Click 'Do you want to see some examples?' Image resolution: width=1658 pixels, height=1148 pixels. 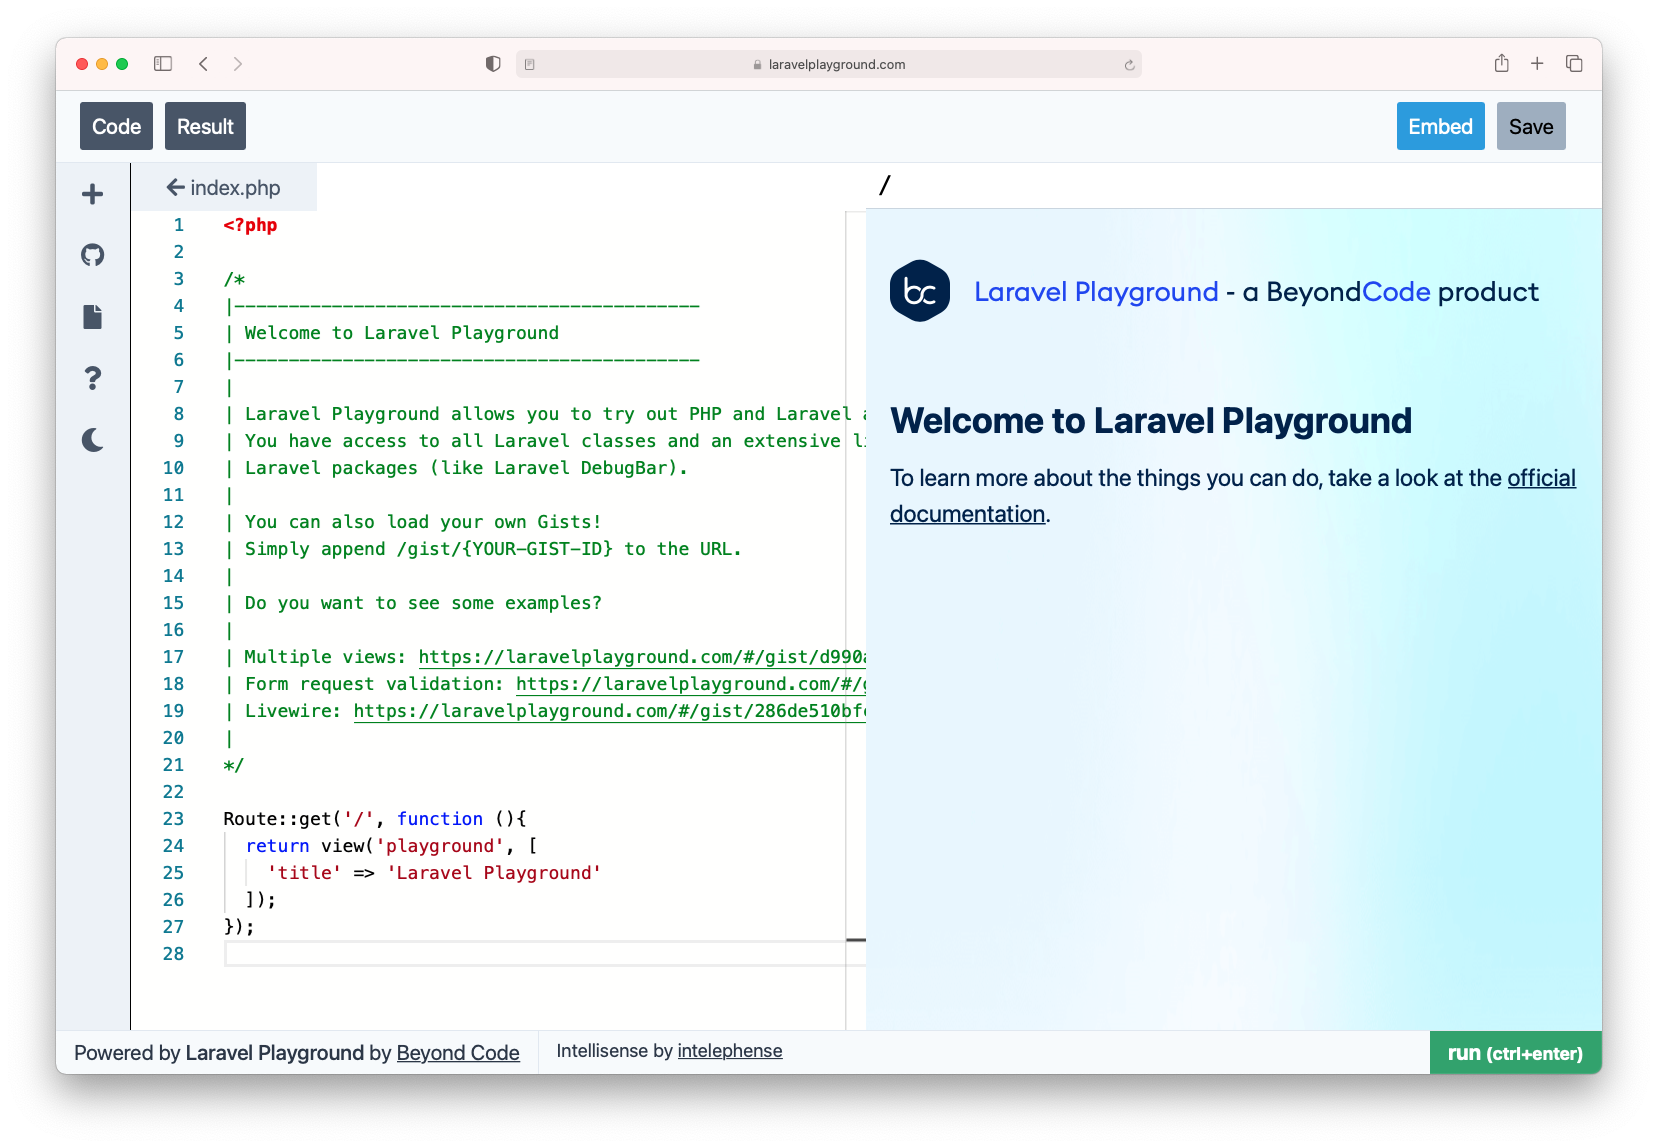pyautogui.click(x=423, y=603)
